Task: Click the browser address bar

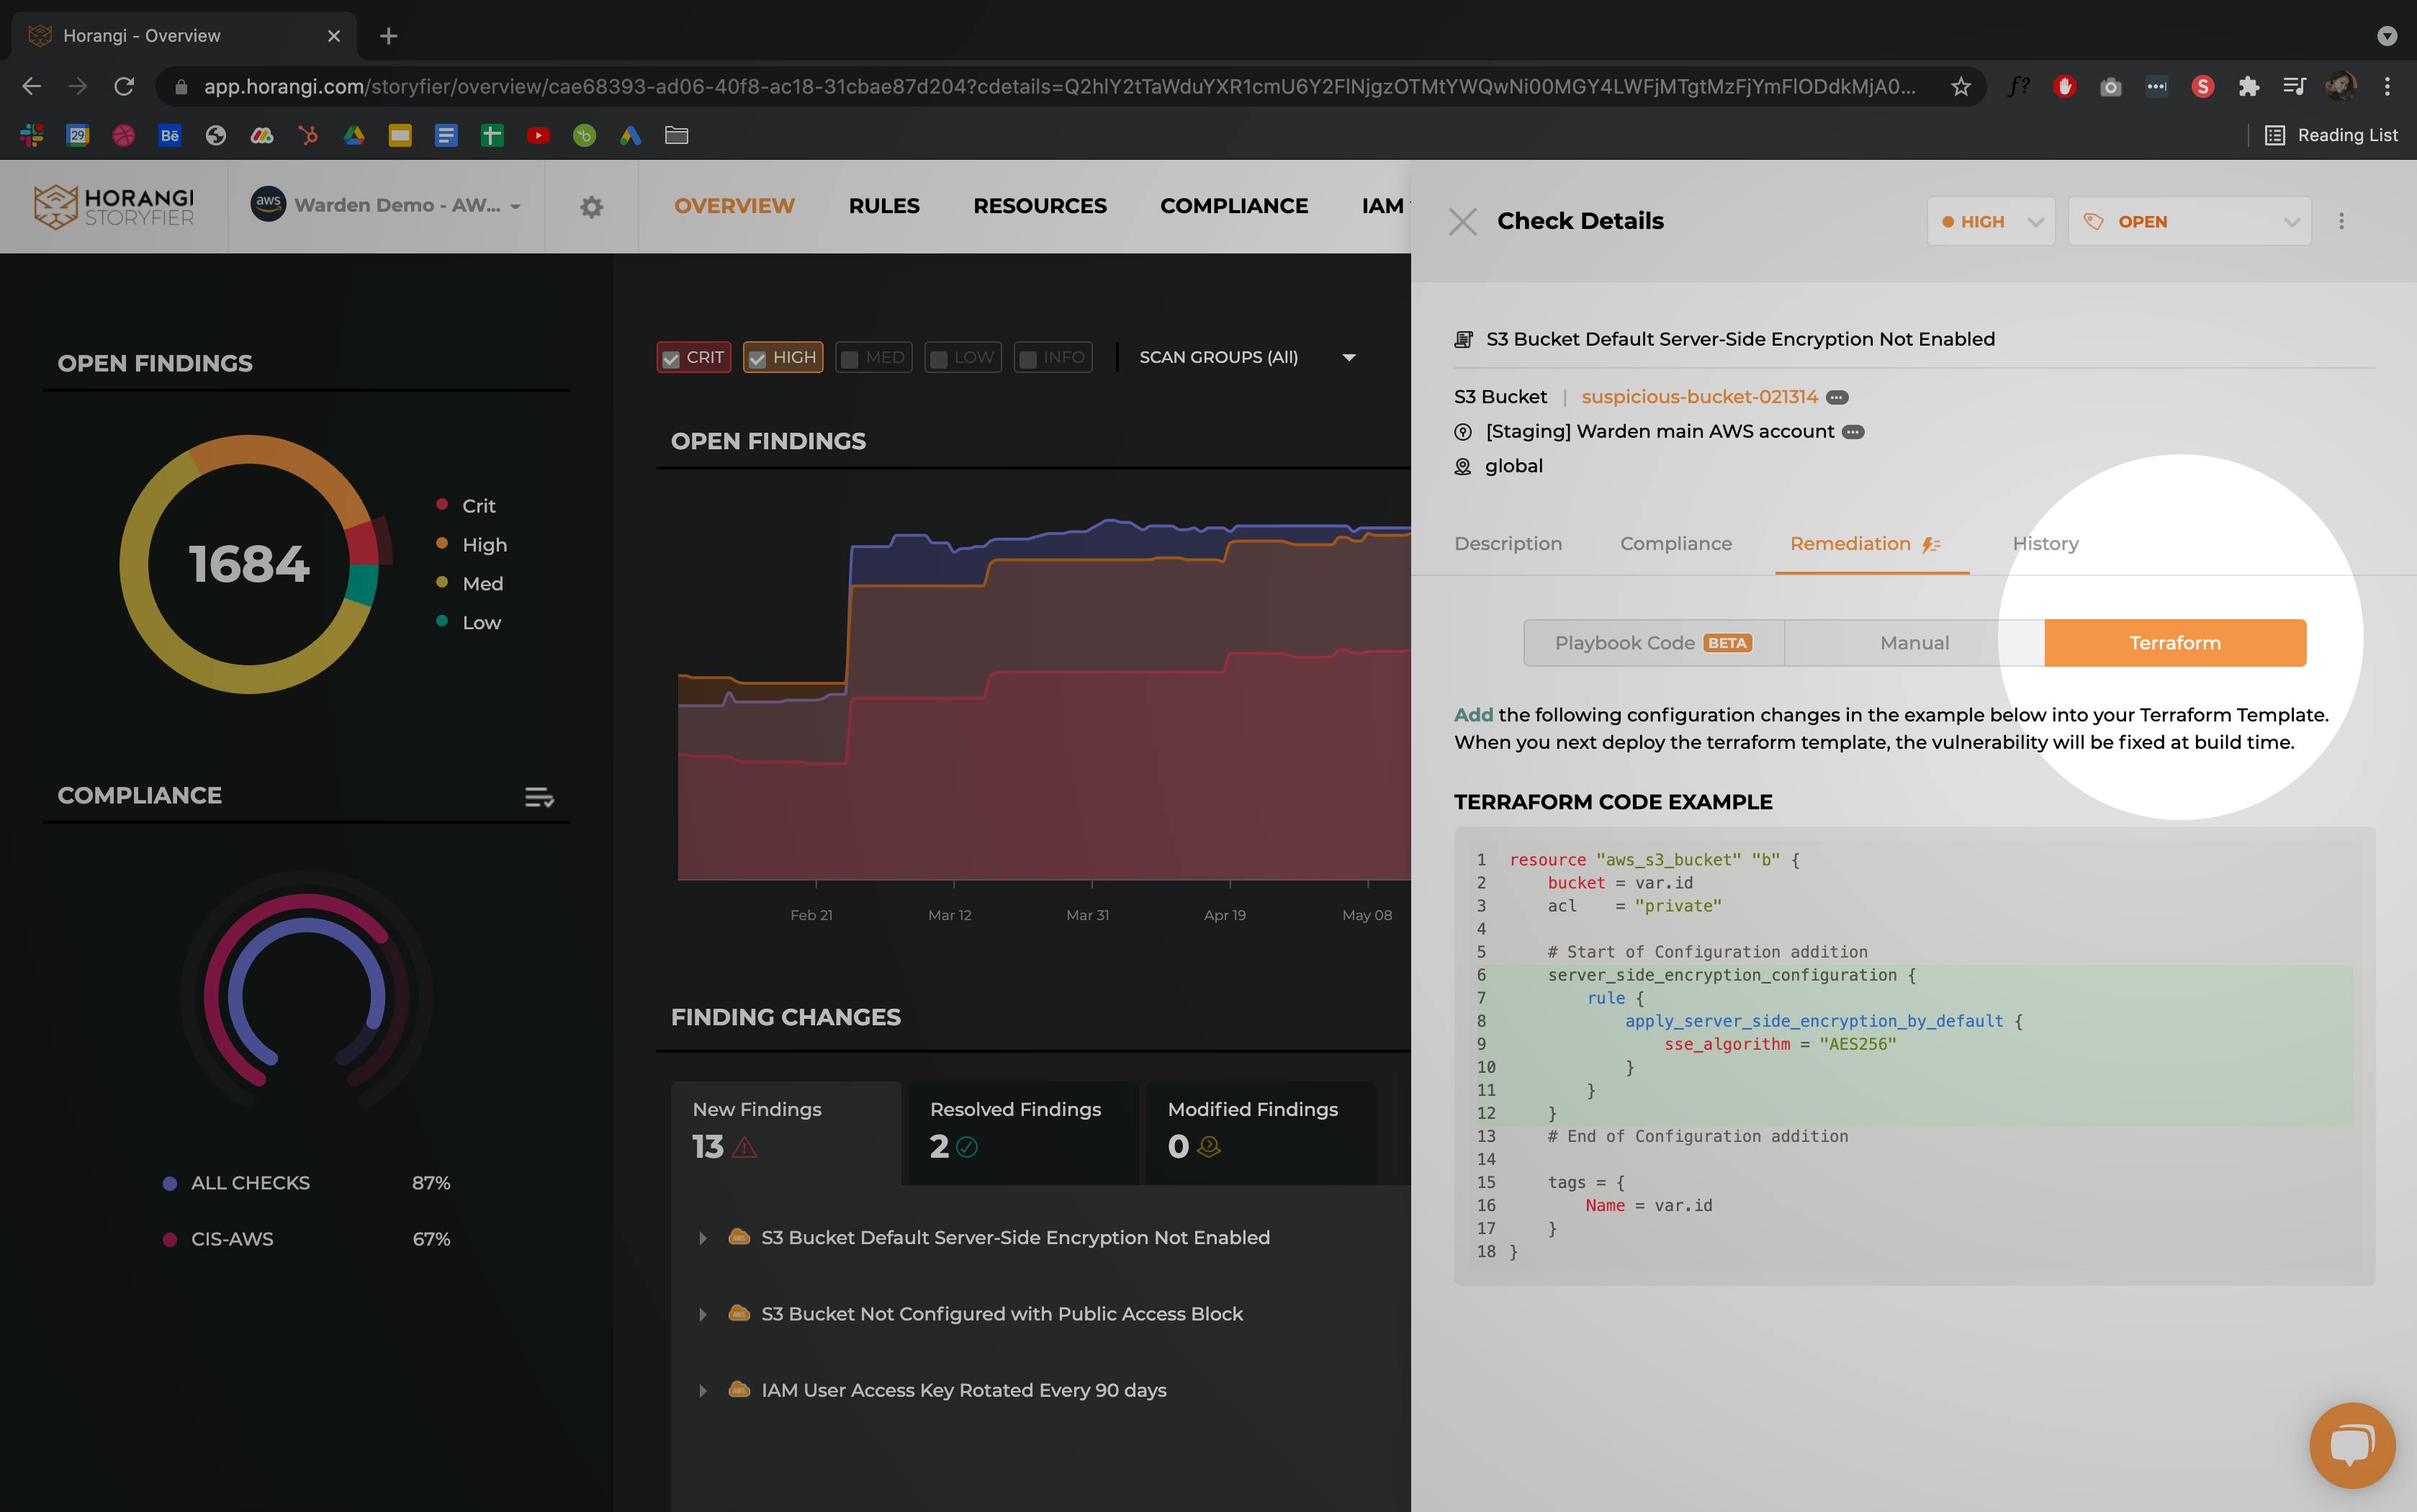Action: click(x=1060, y=87)
